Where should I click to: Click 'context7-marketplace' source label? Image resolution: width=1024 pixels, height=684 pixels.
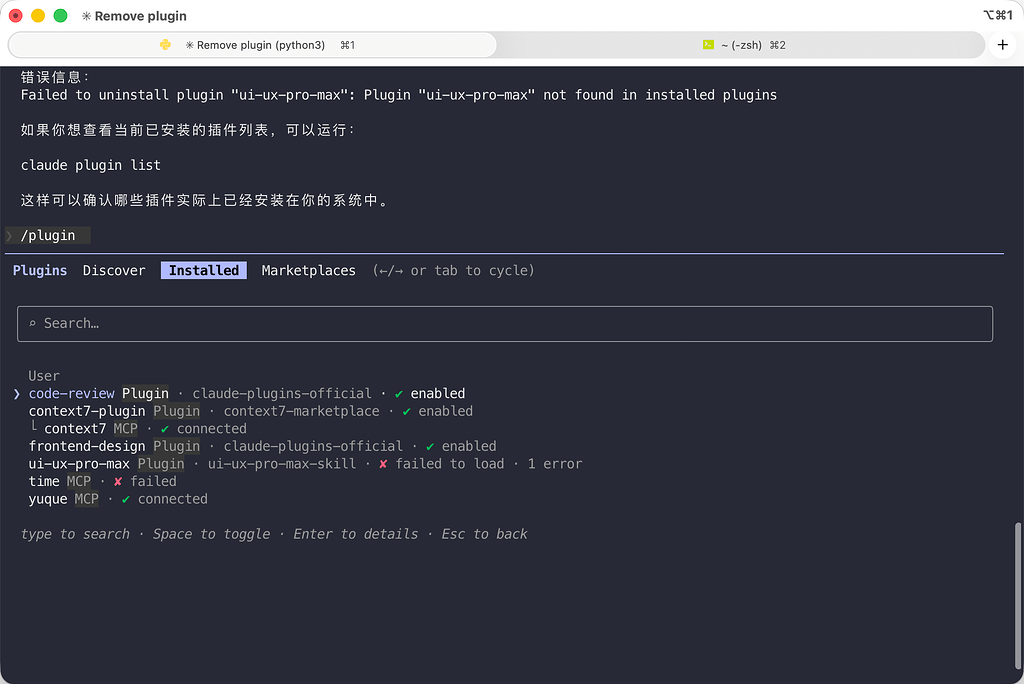click(302, 411)
